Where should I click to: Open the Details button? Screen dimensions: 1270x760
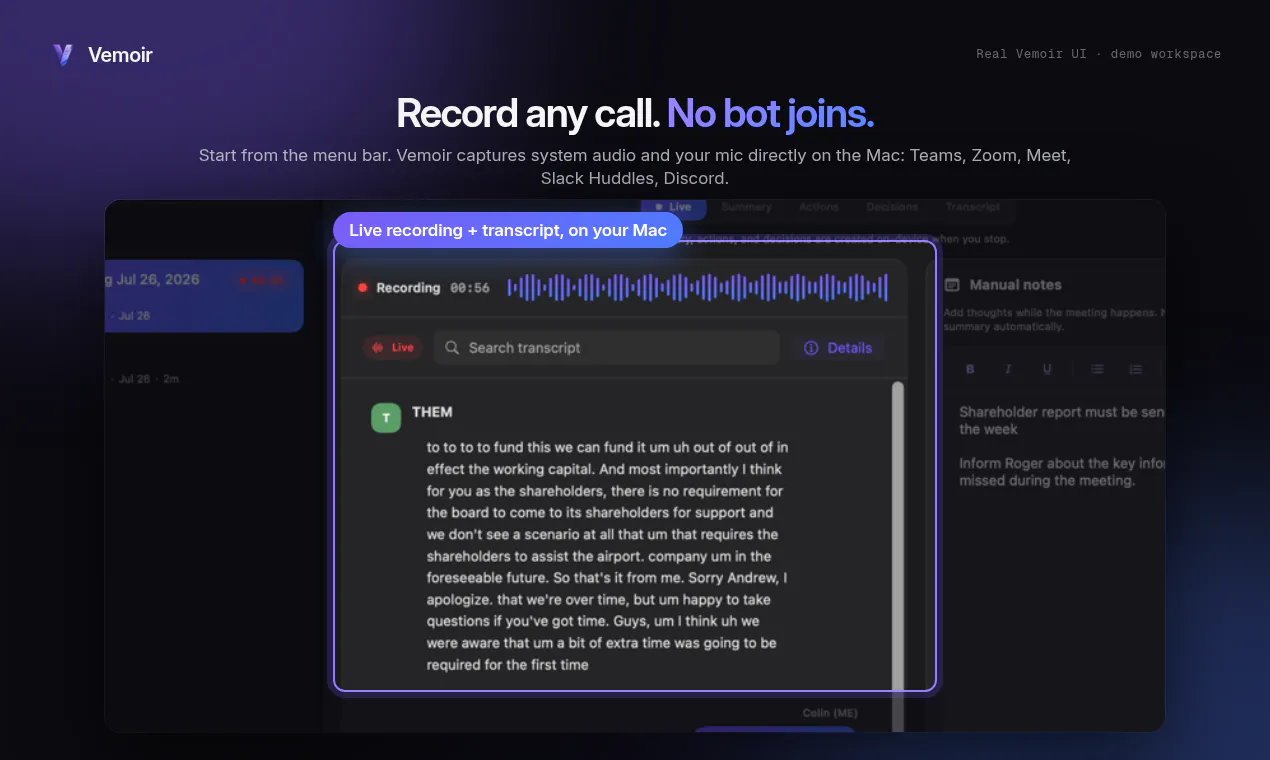click(838, 348)
